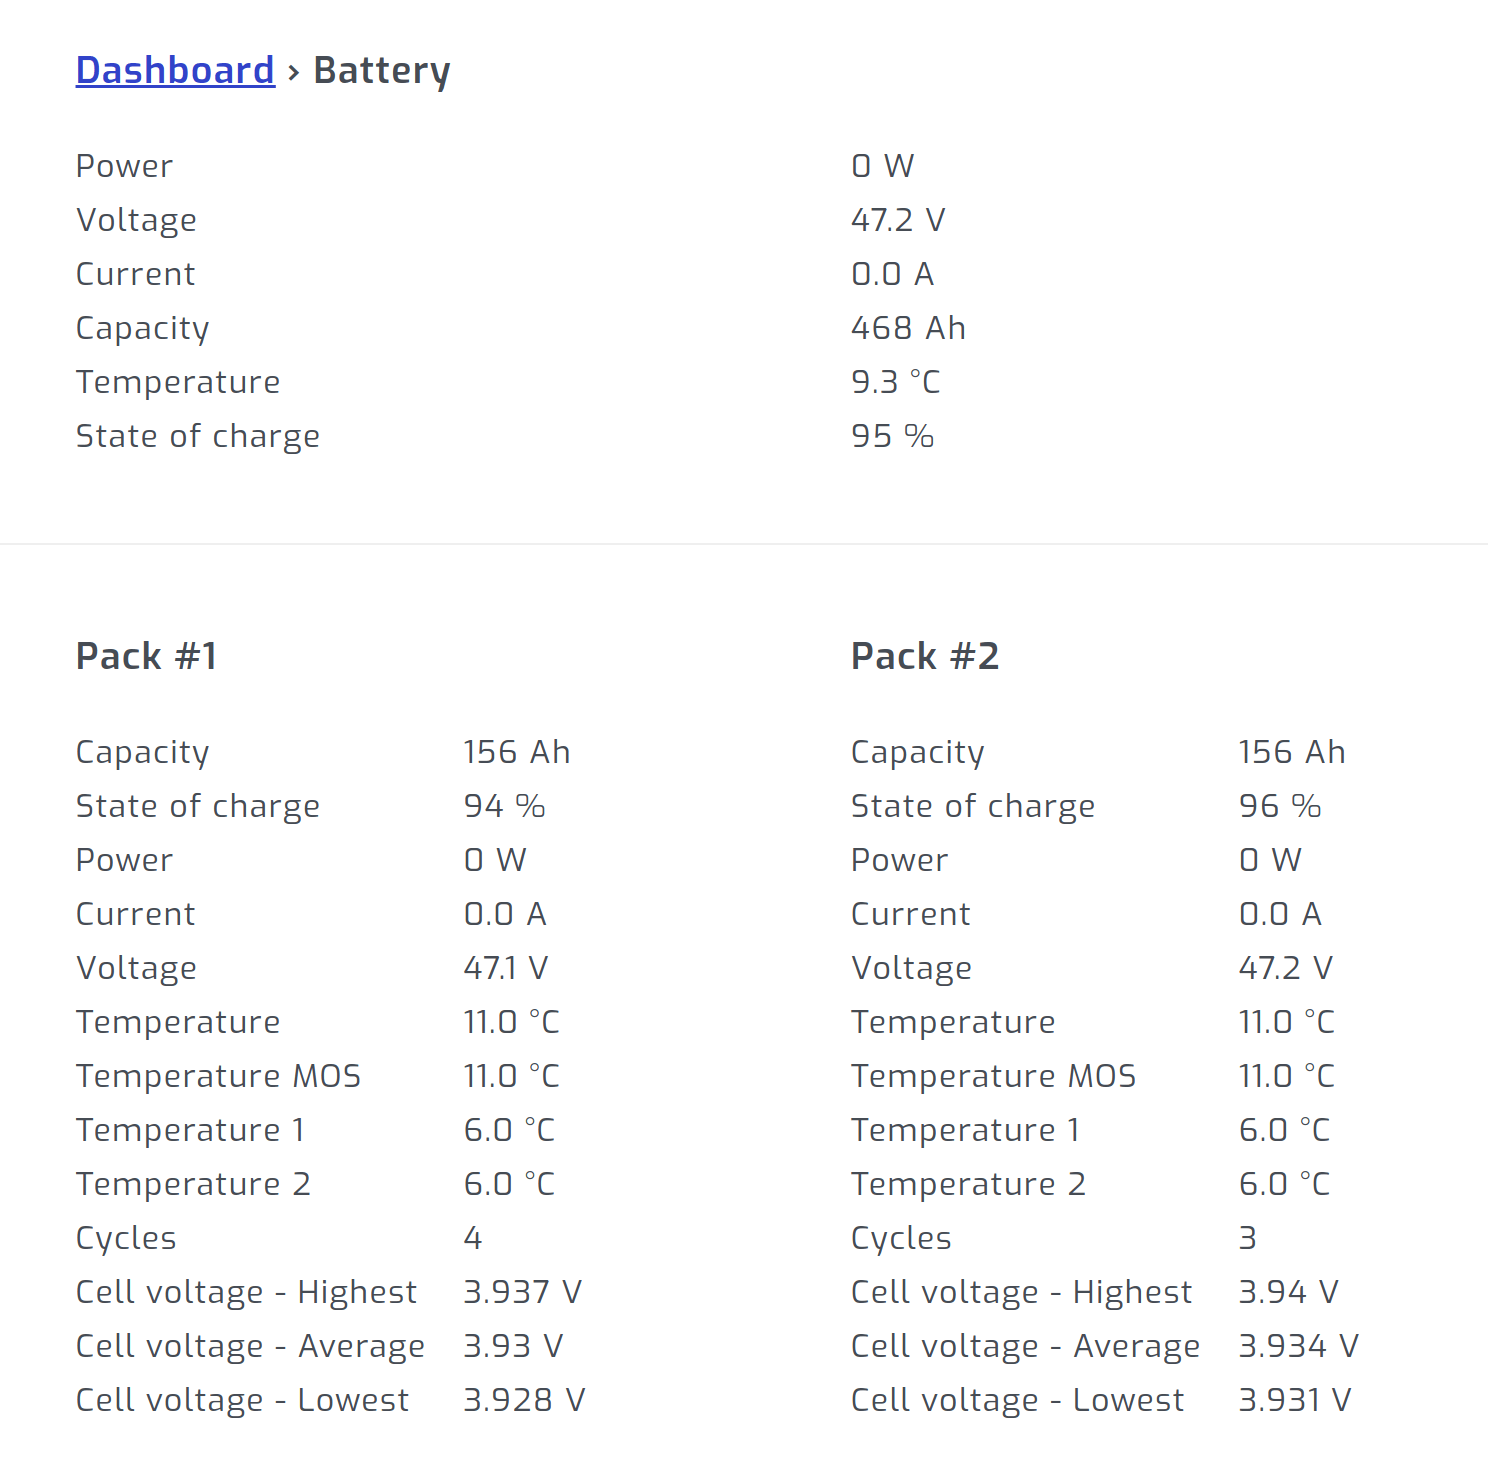Select Pack #2 Cycles count 3
The image size is (1488, 1476).
[1246, 1237]
